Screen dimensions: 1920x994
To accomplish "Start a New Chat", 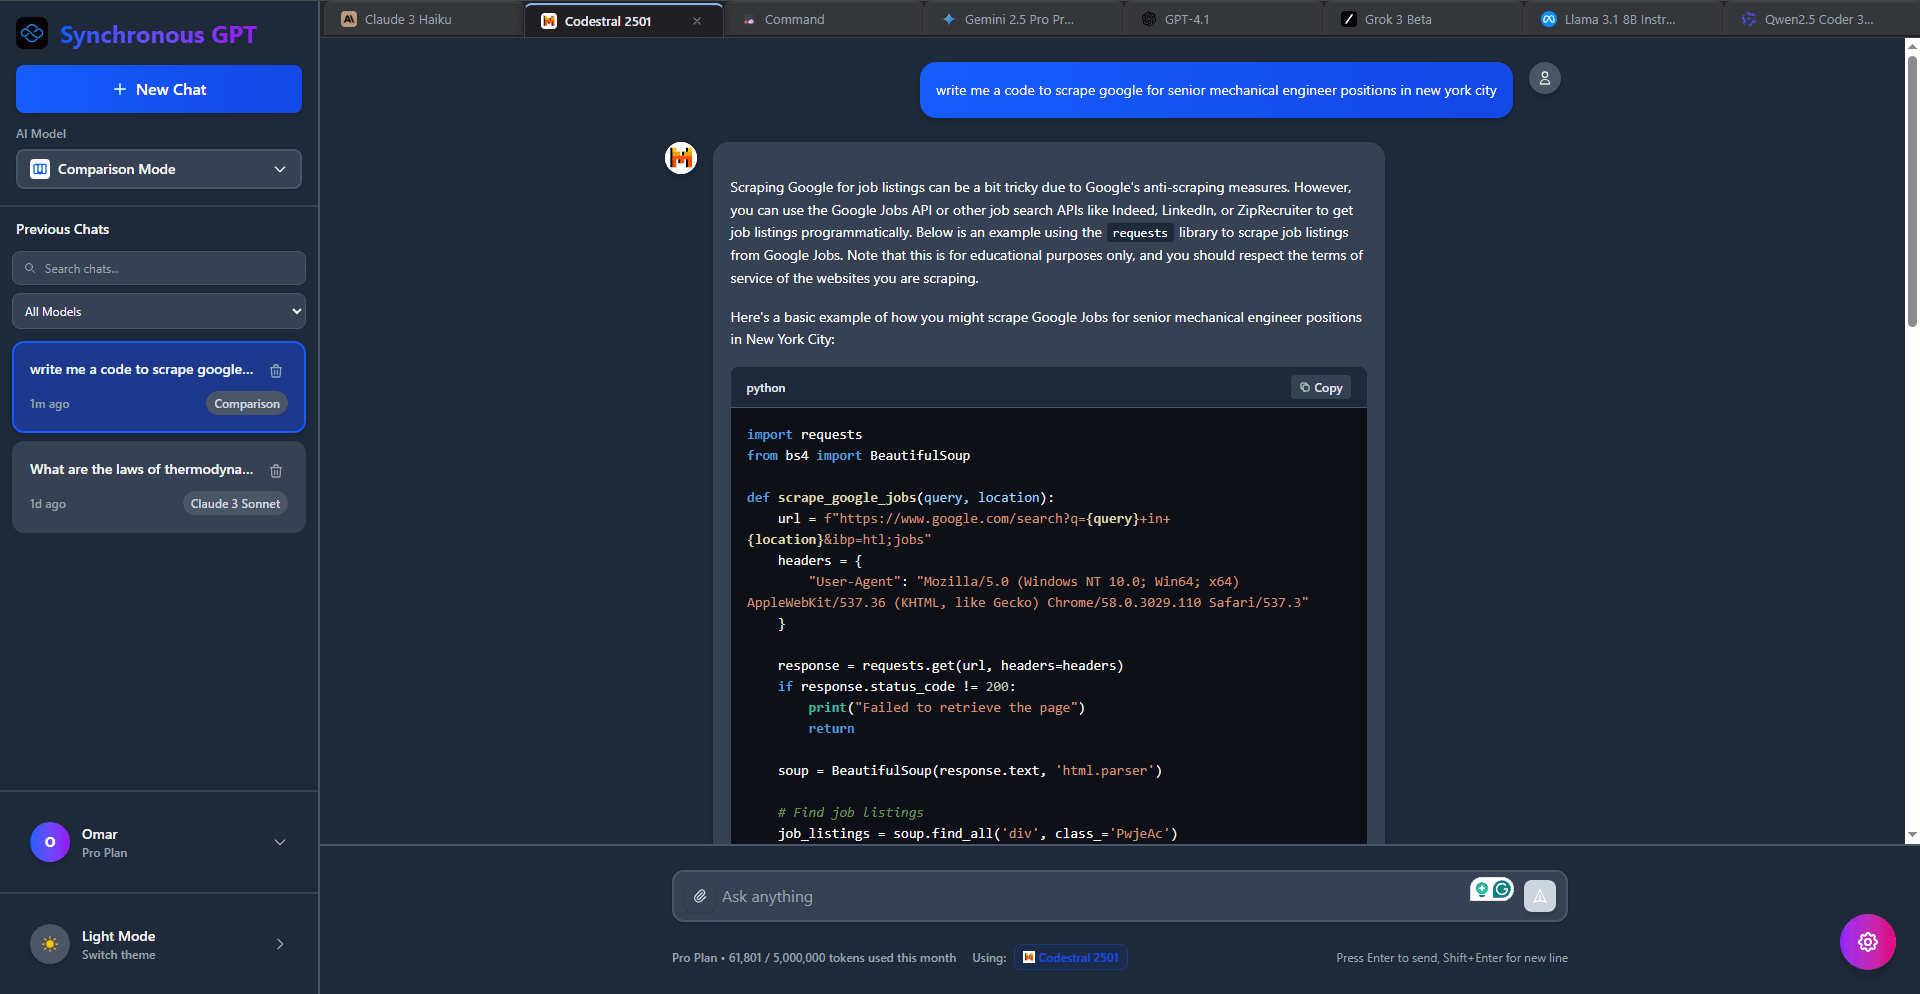I will point(159,89).
